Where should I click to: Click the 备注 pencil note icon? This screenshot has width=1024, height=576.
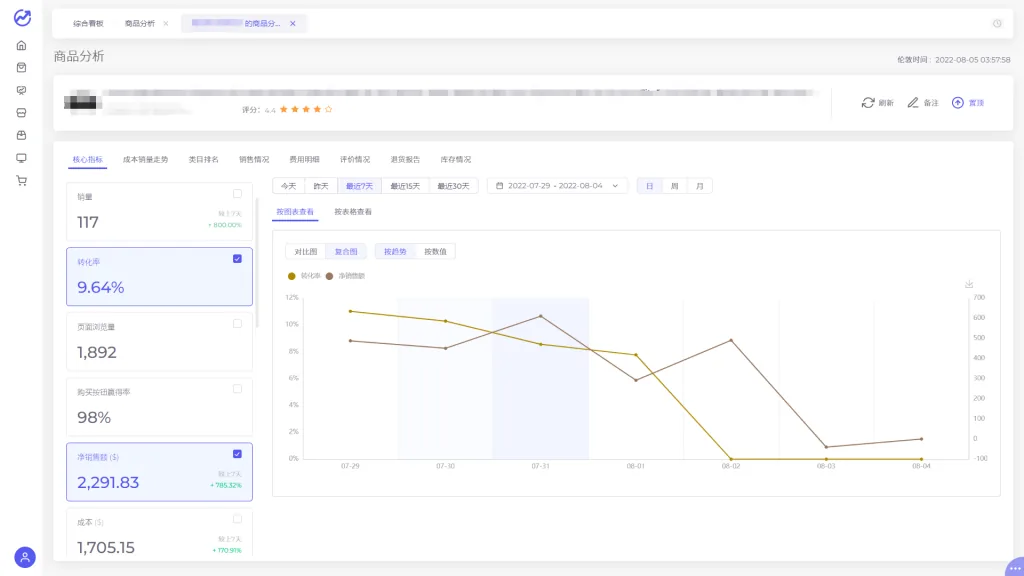coord(913,103)
